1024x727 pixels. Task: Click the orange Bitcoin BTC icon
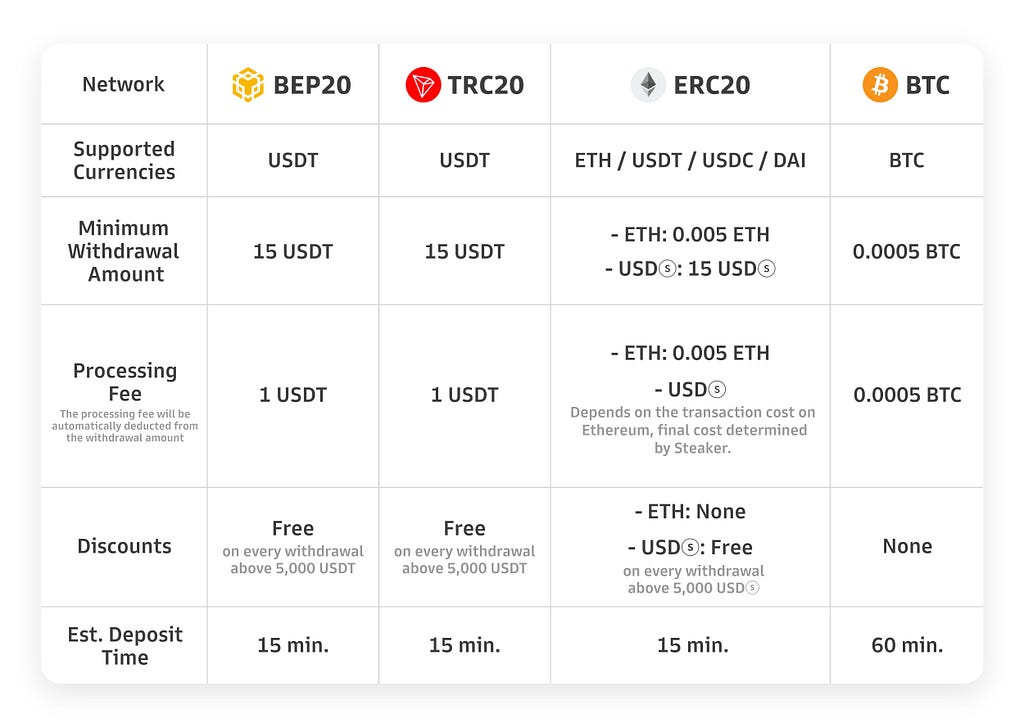[880, 85]
